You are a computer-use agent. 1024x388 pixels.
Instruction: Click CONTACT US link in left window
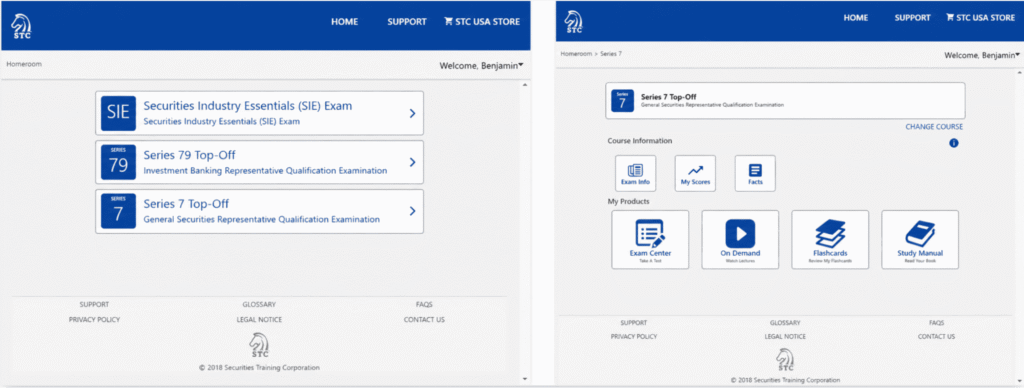click(424, 319)
